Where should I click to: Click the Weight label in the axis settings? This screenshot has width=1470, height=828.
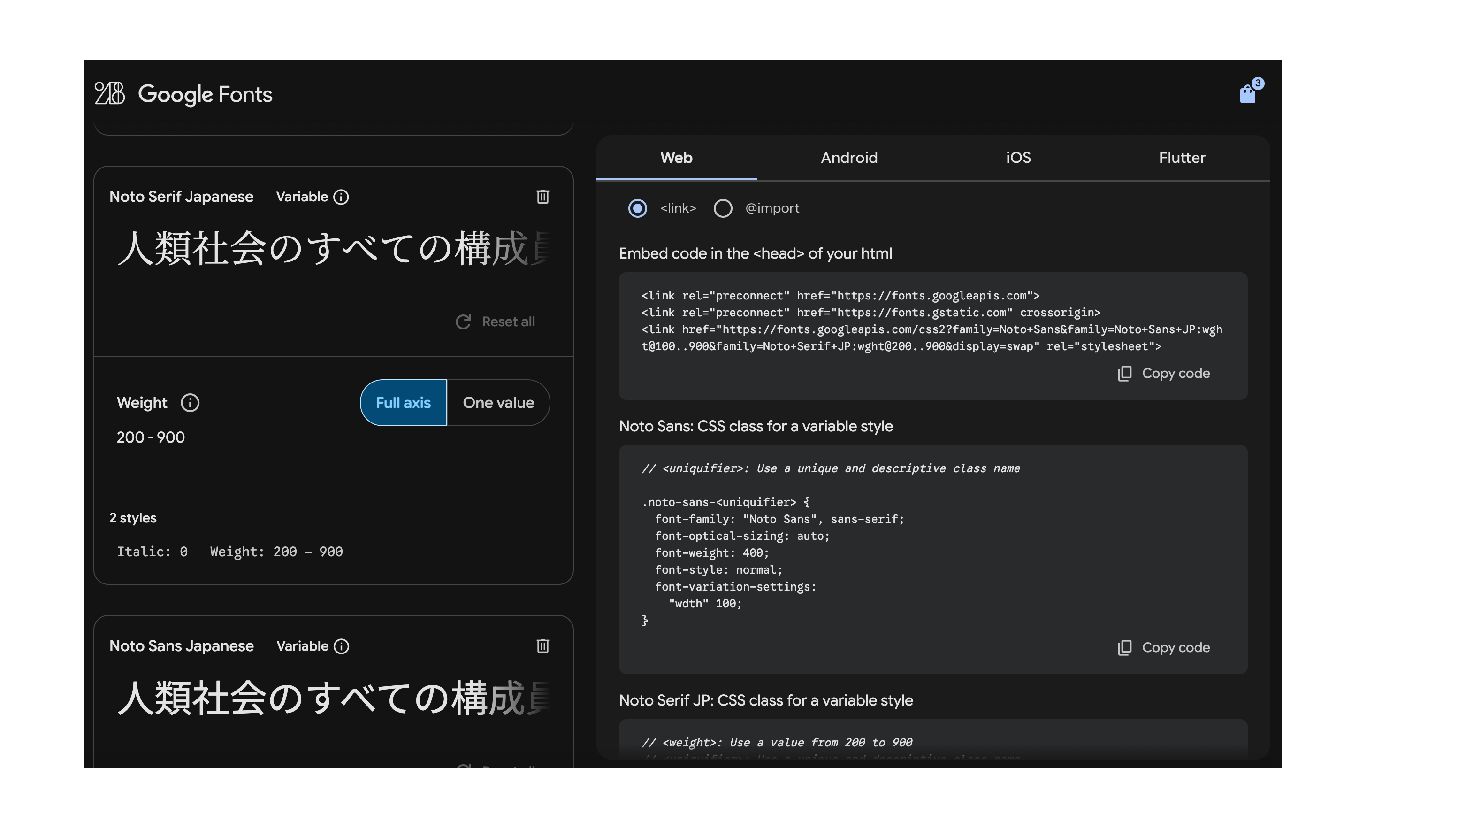142,403
